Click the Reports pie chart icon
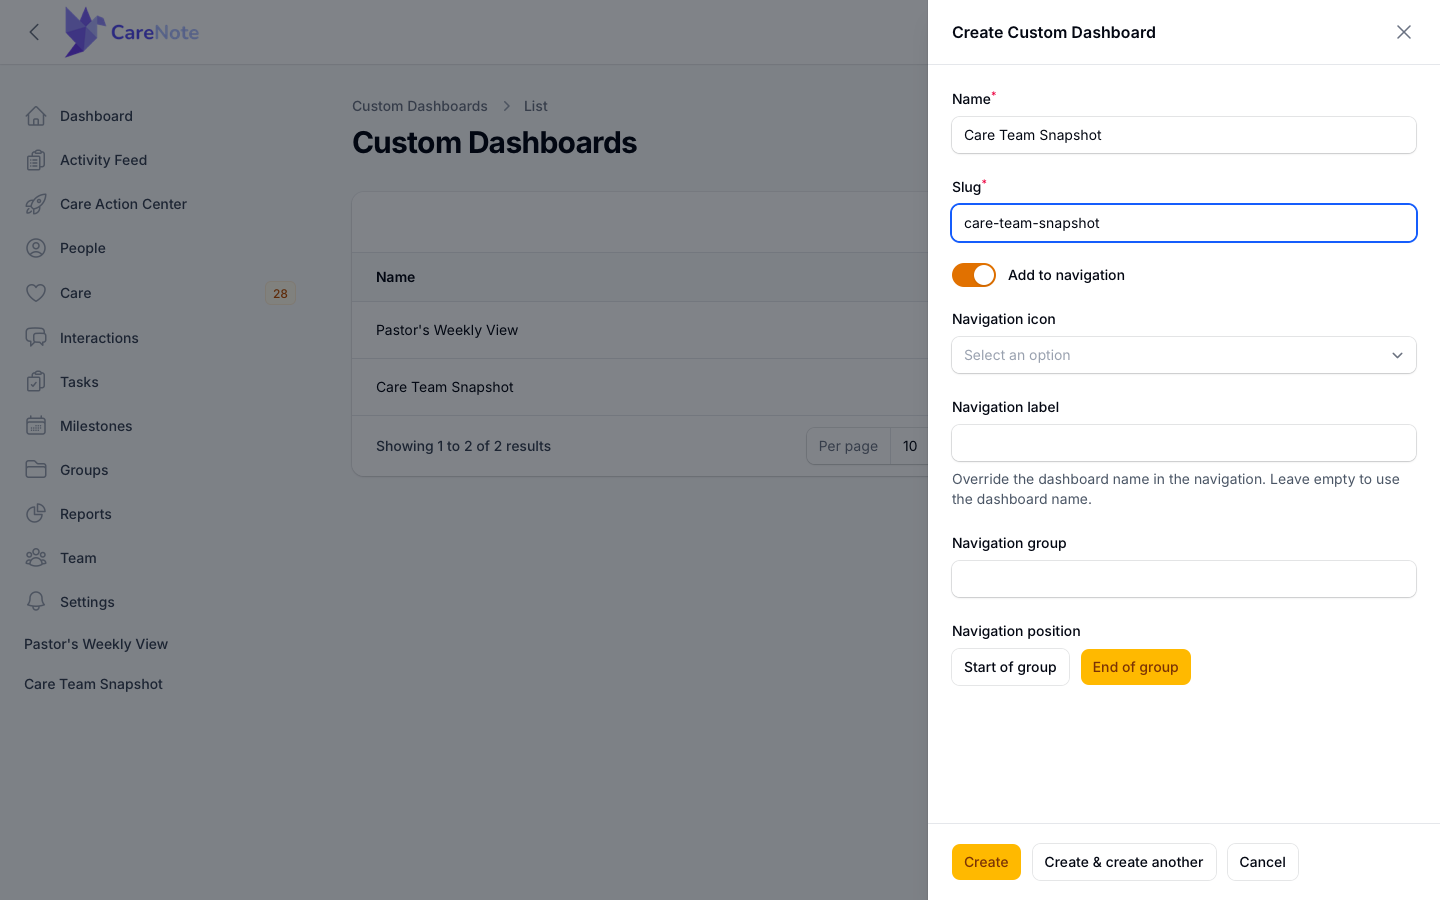 (x=36, y=514)
